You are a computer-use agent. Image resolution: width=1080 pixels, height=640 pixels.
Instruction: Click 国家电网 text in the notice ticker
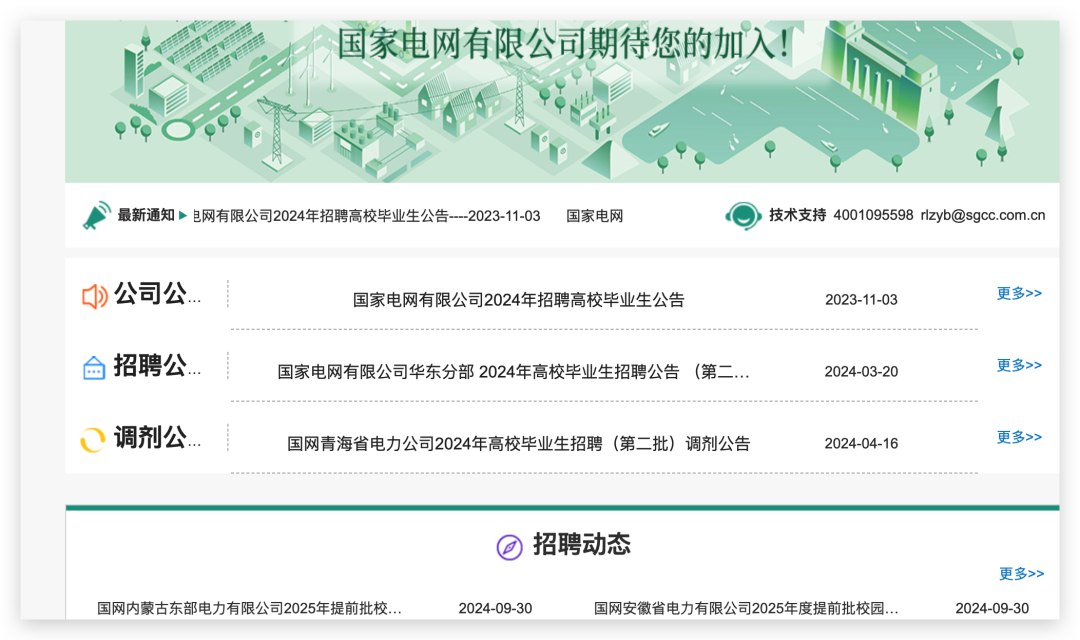tap(594, 216)
